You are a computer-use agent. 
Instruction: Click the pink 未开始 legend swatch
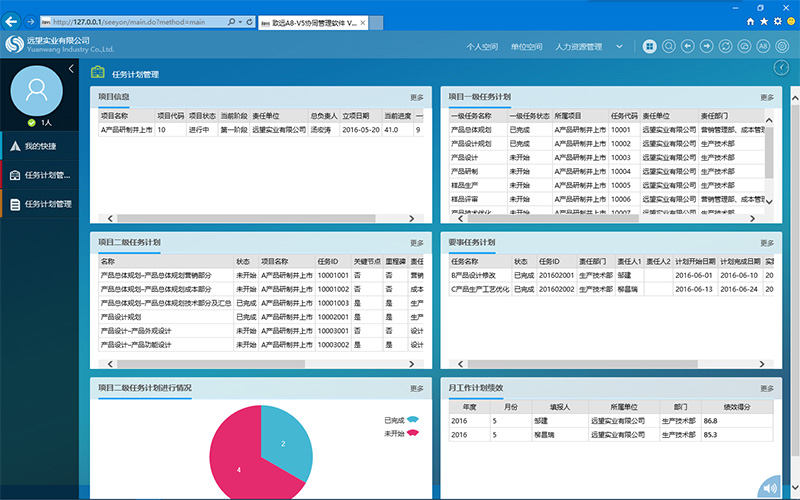coord(412,433)
